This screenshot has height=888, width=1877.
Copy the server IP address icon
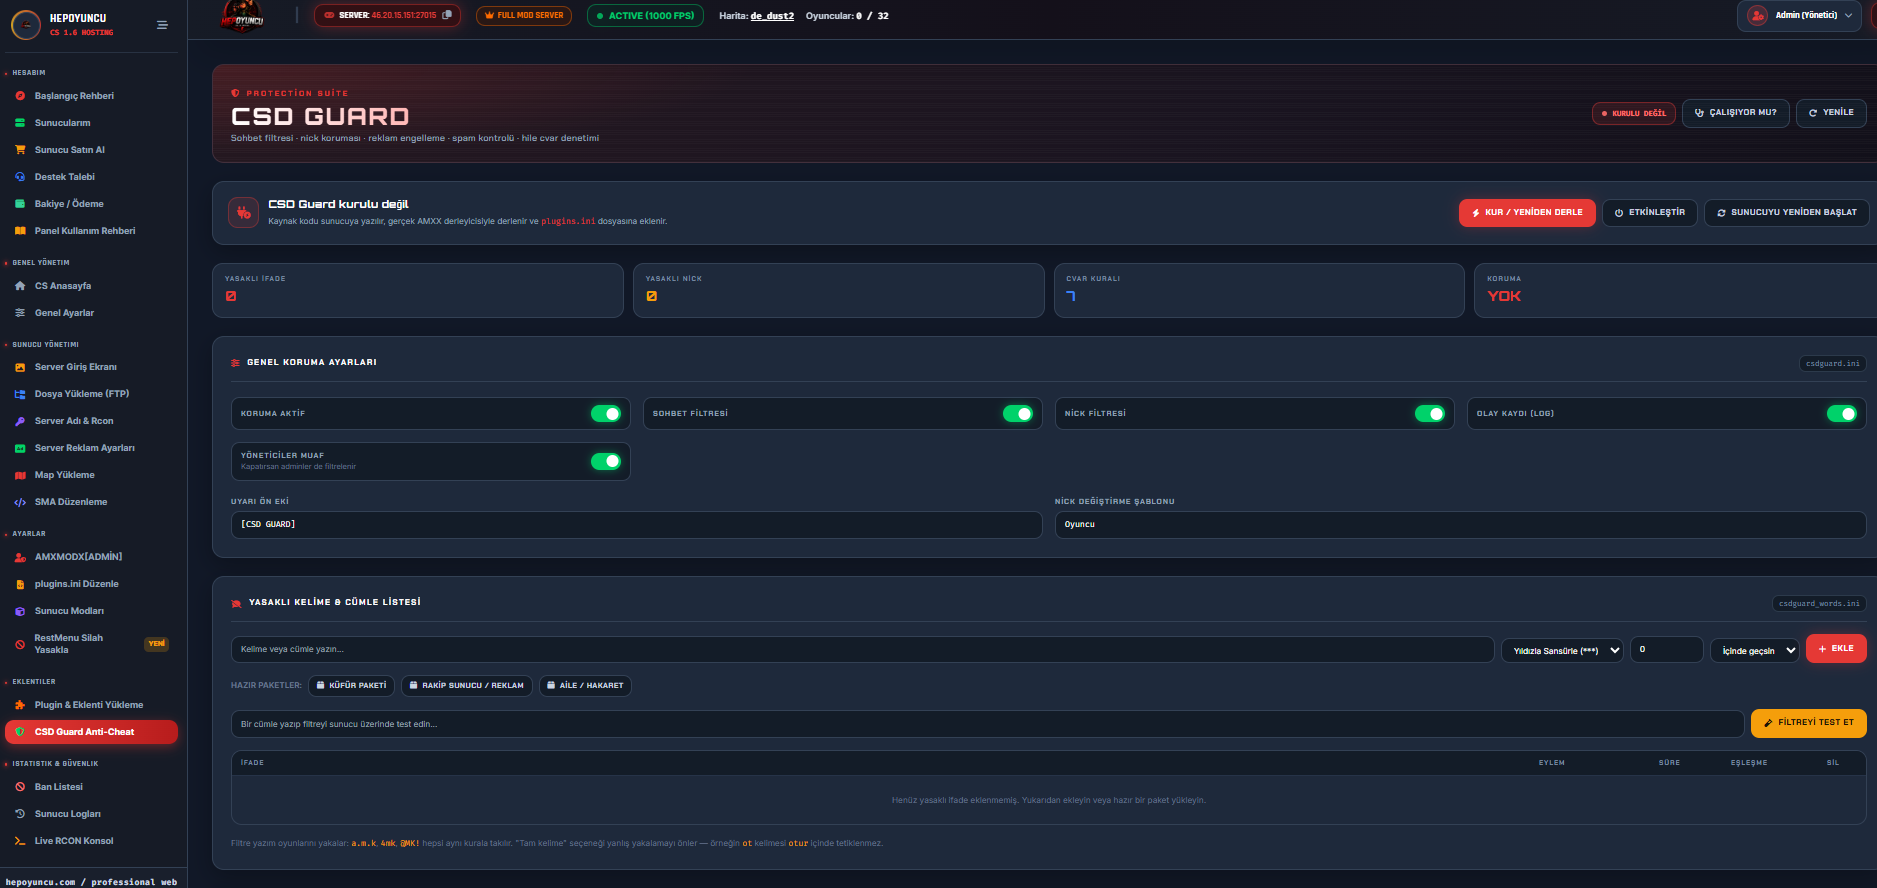447,15
